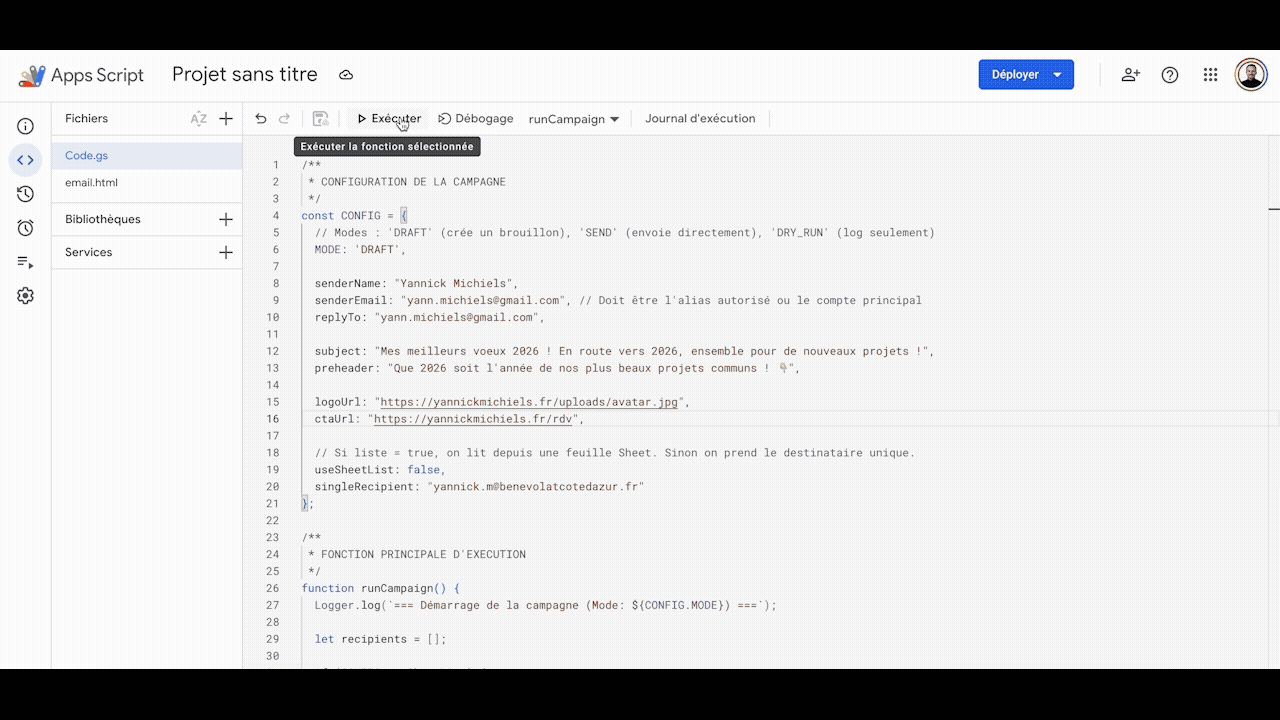Click the Exécuter run button
1280x720 pixels.
click(x=389, y=119)
